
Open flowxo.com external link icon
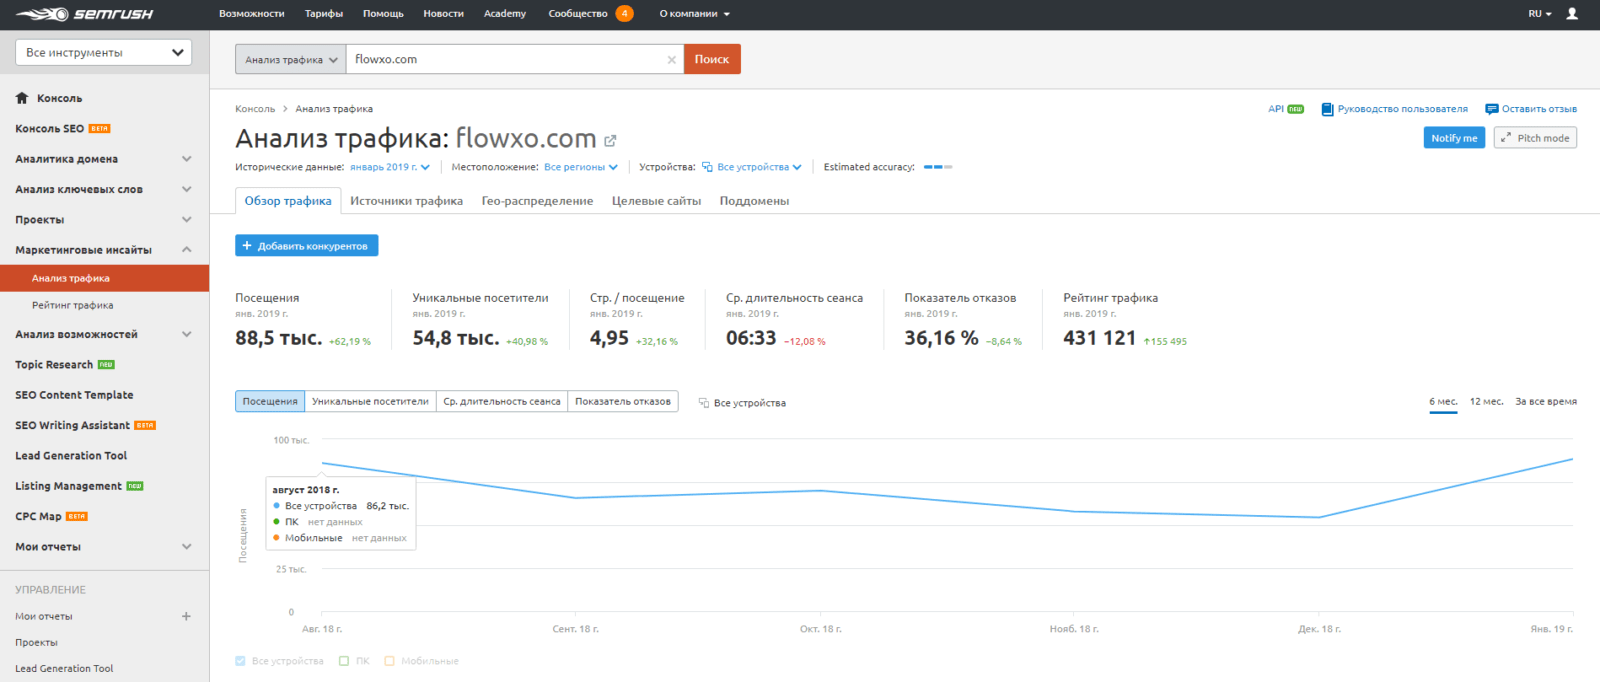click(x=610, y=141)
